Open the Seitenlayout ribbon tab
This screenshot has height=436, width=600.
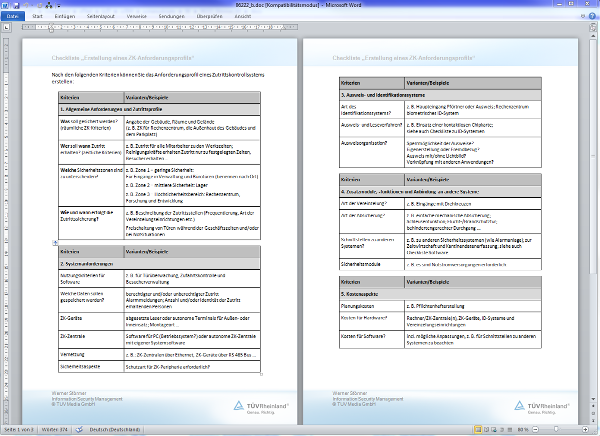click(x=101, y=17)
